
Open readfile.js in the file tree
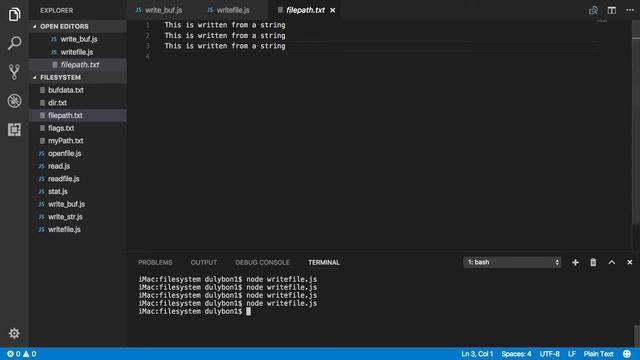[78, 179]
